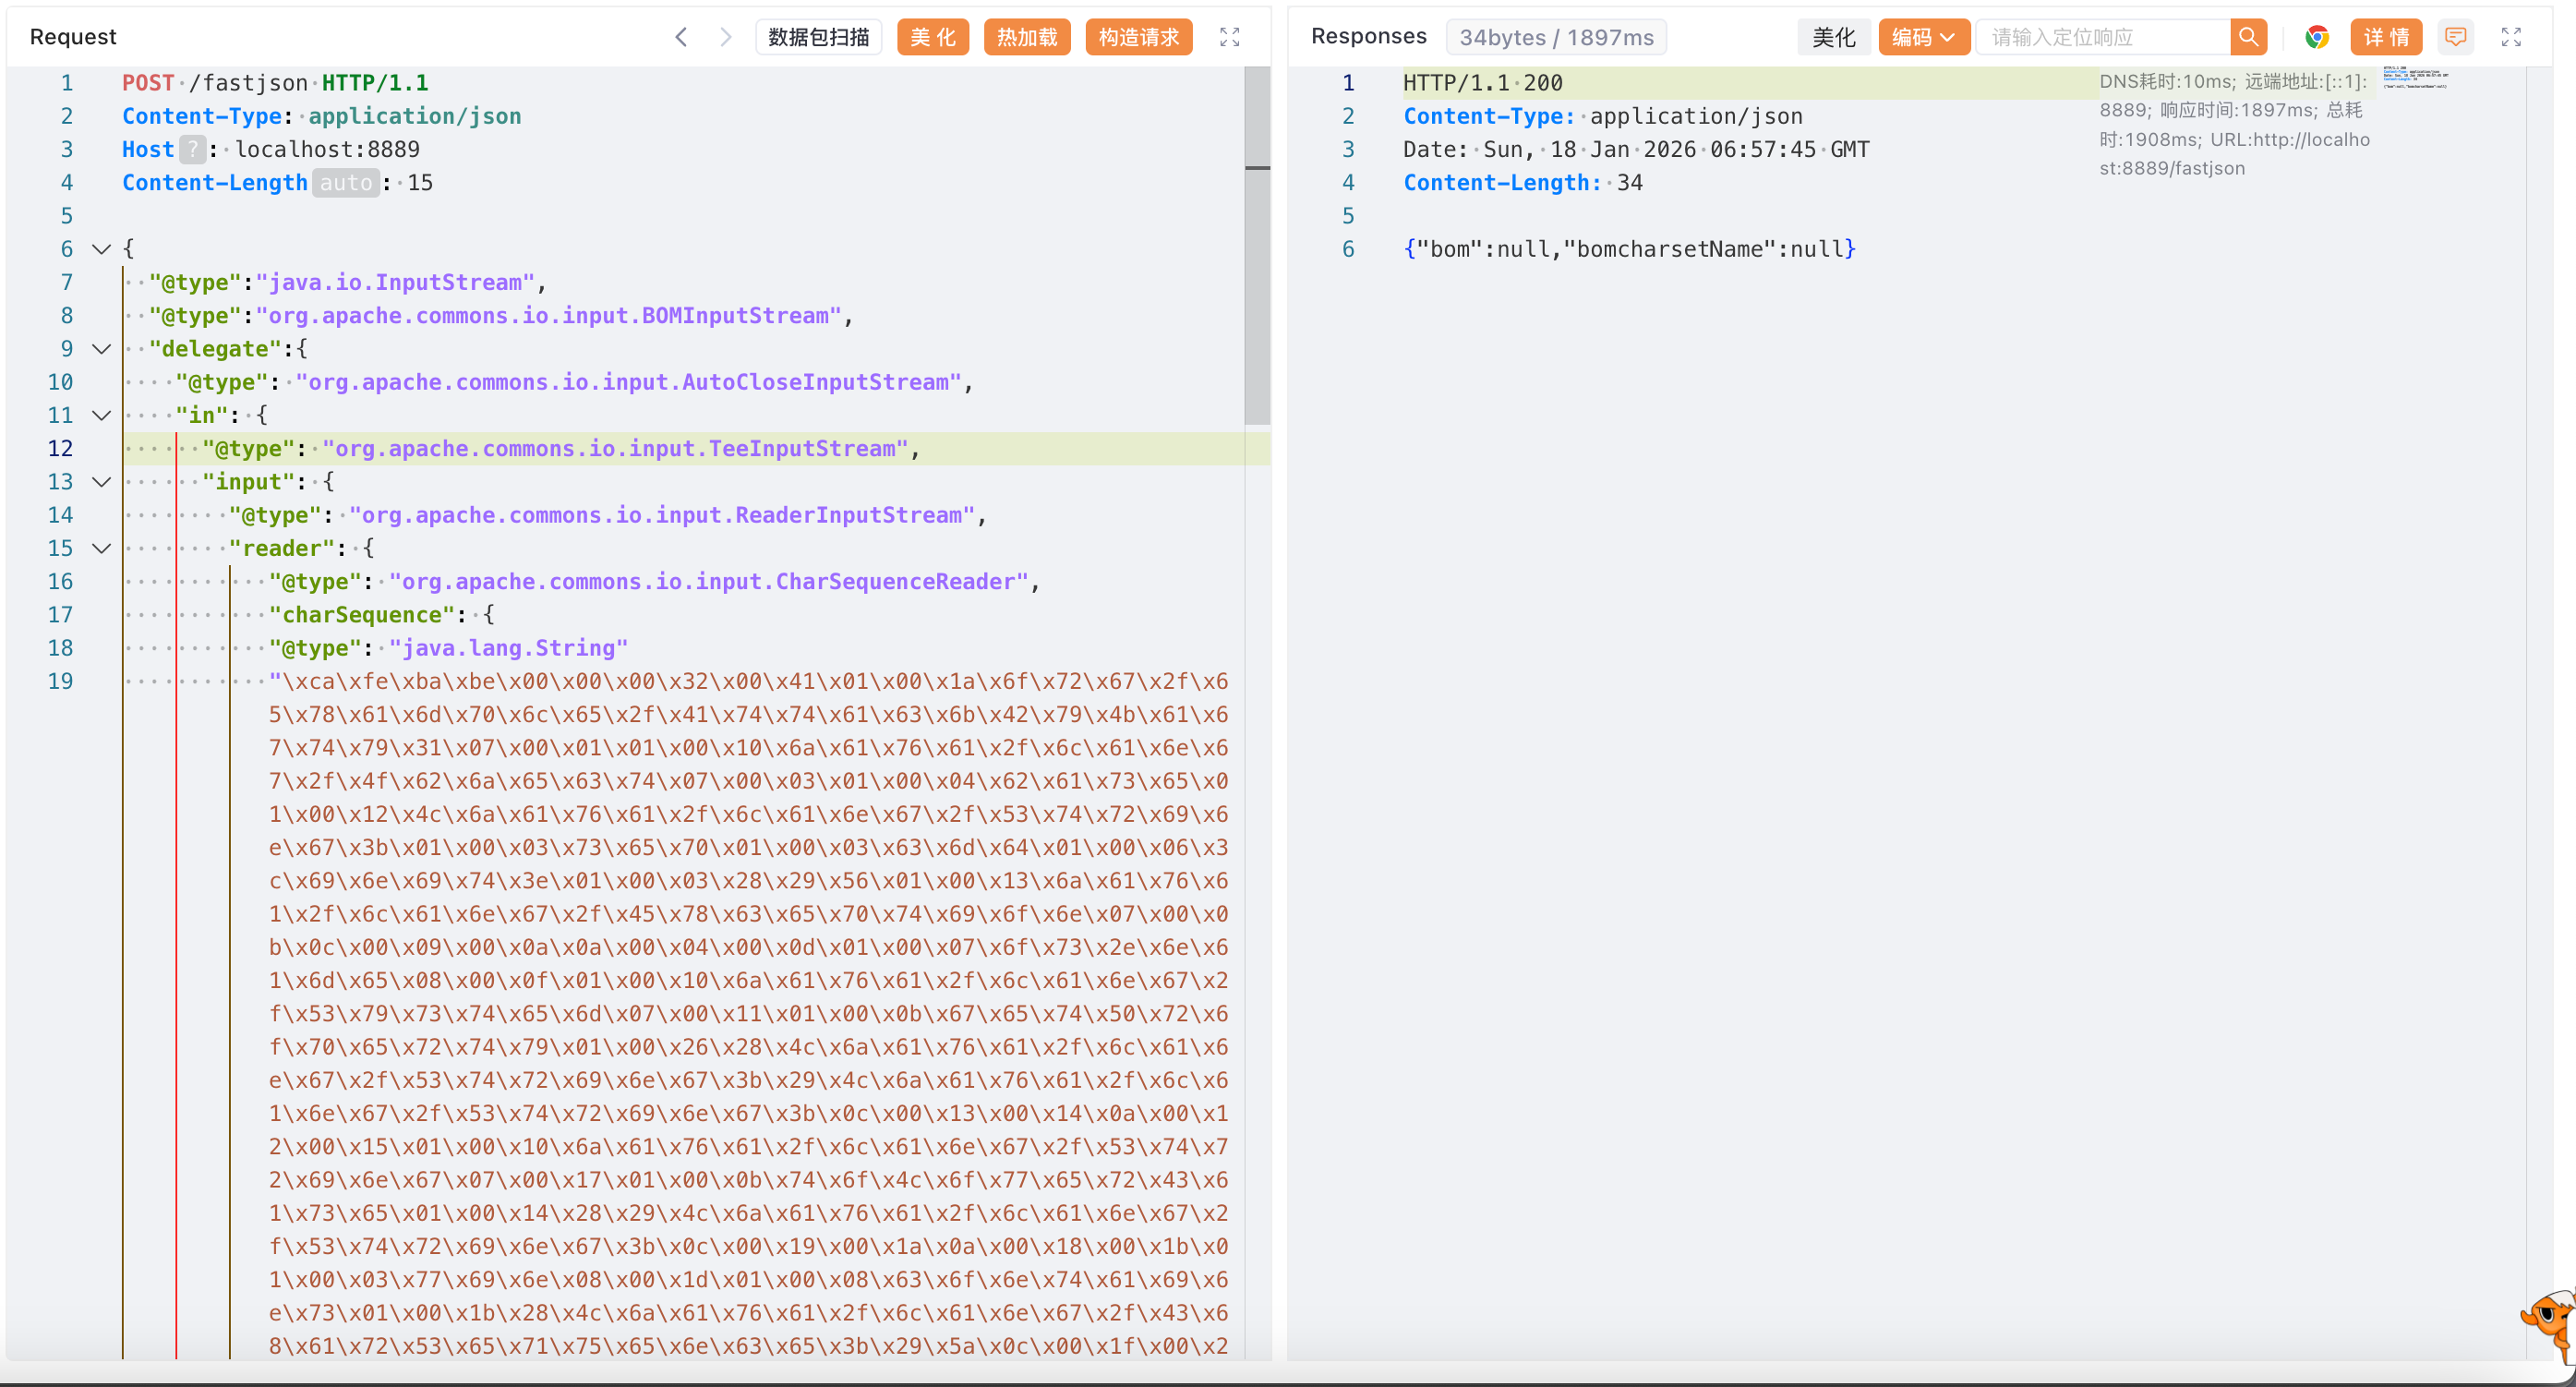Image resolution: width=2576 pixels, height=1387 pixels.
Task: Expand the Request panel to fullscreen
Action: click(1229, 37)
